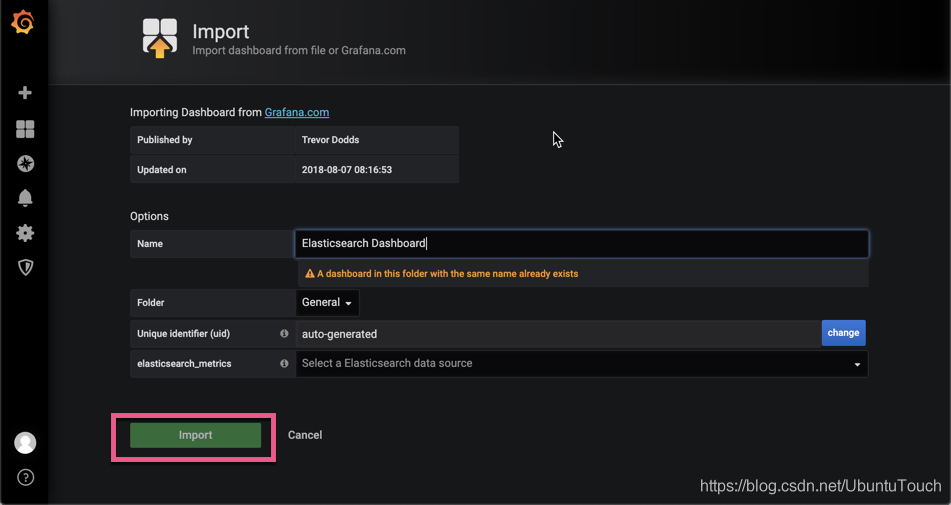The width and height of the screenshot is (951, 505).
Task: Click the elasticsearch_metrics label
Action: [184, 364]
